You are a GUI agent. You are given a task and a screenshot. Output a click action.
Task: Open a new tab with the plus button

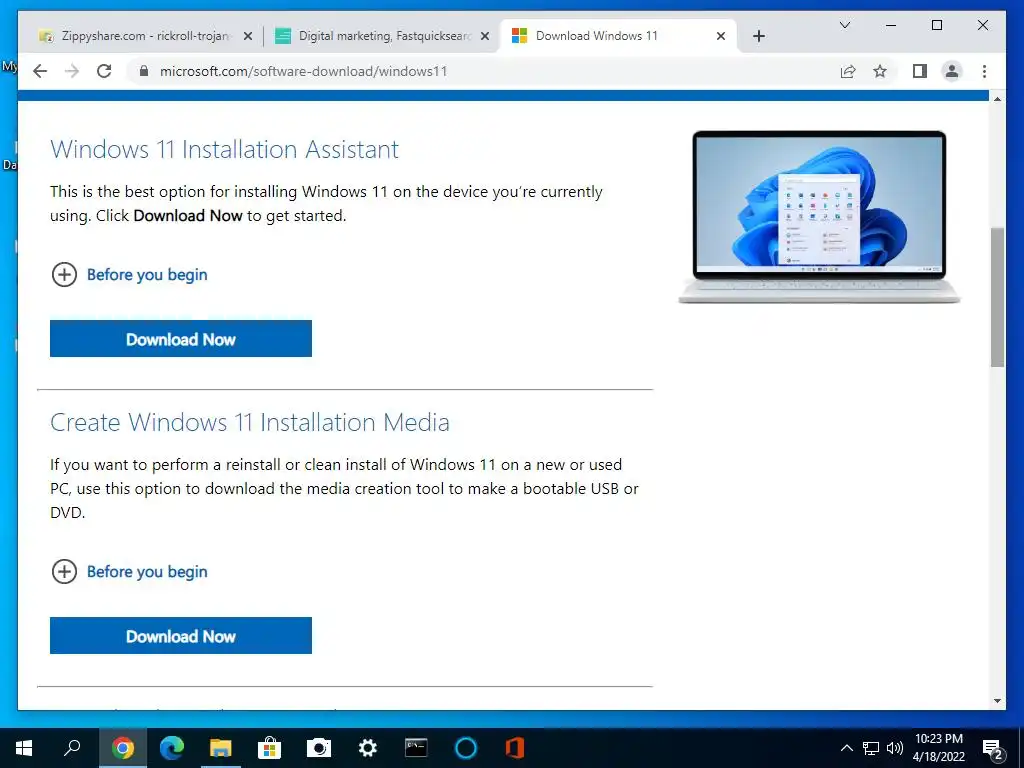coord(758,36)
